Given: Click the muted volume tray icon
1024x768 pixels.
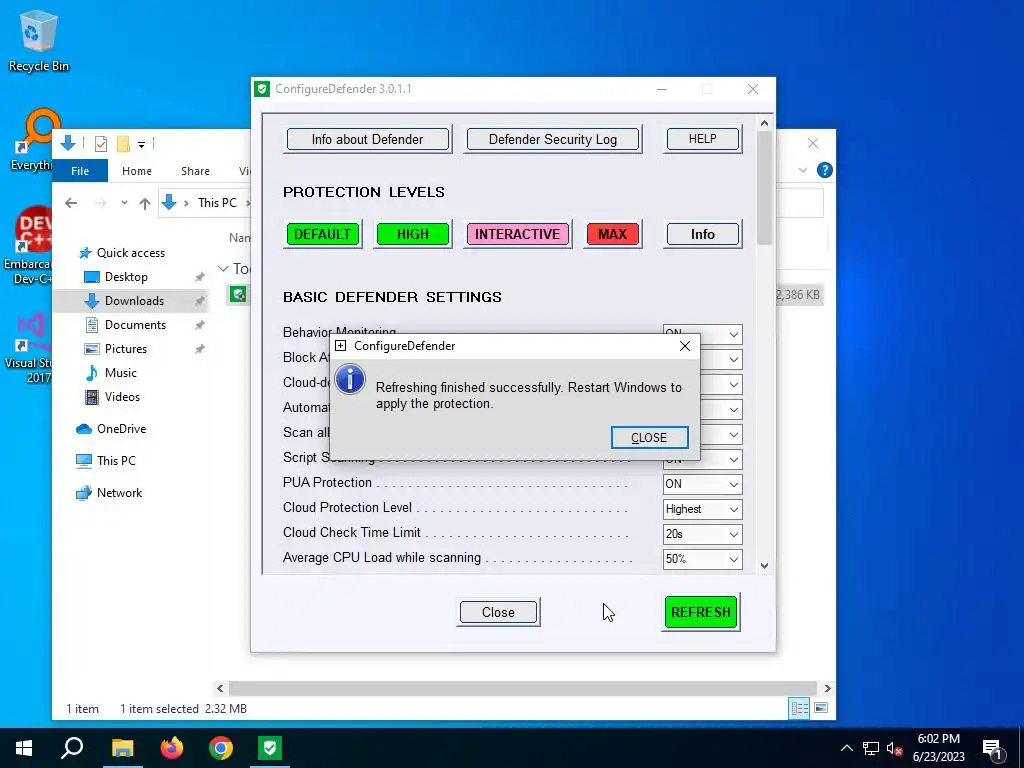Looking at the screenshot, I should 894,748.
